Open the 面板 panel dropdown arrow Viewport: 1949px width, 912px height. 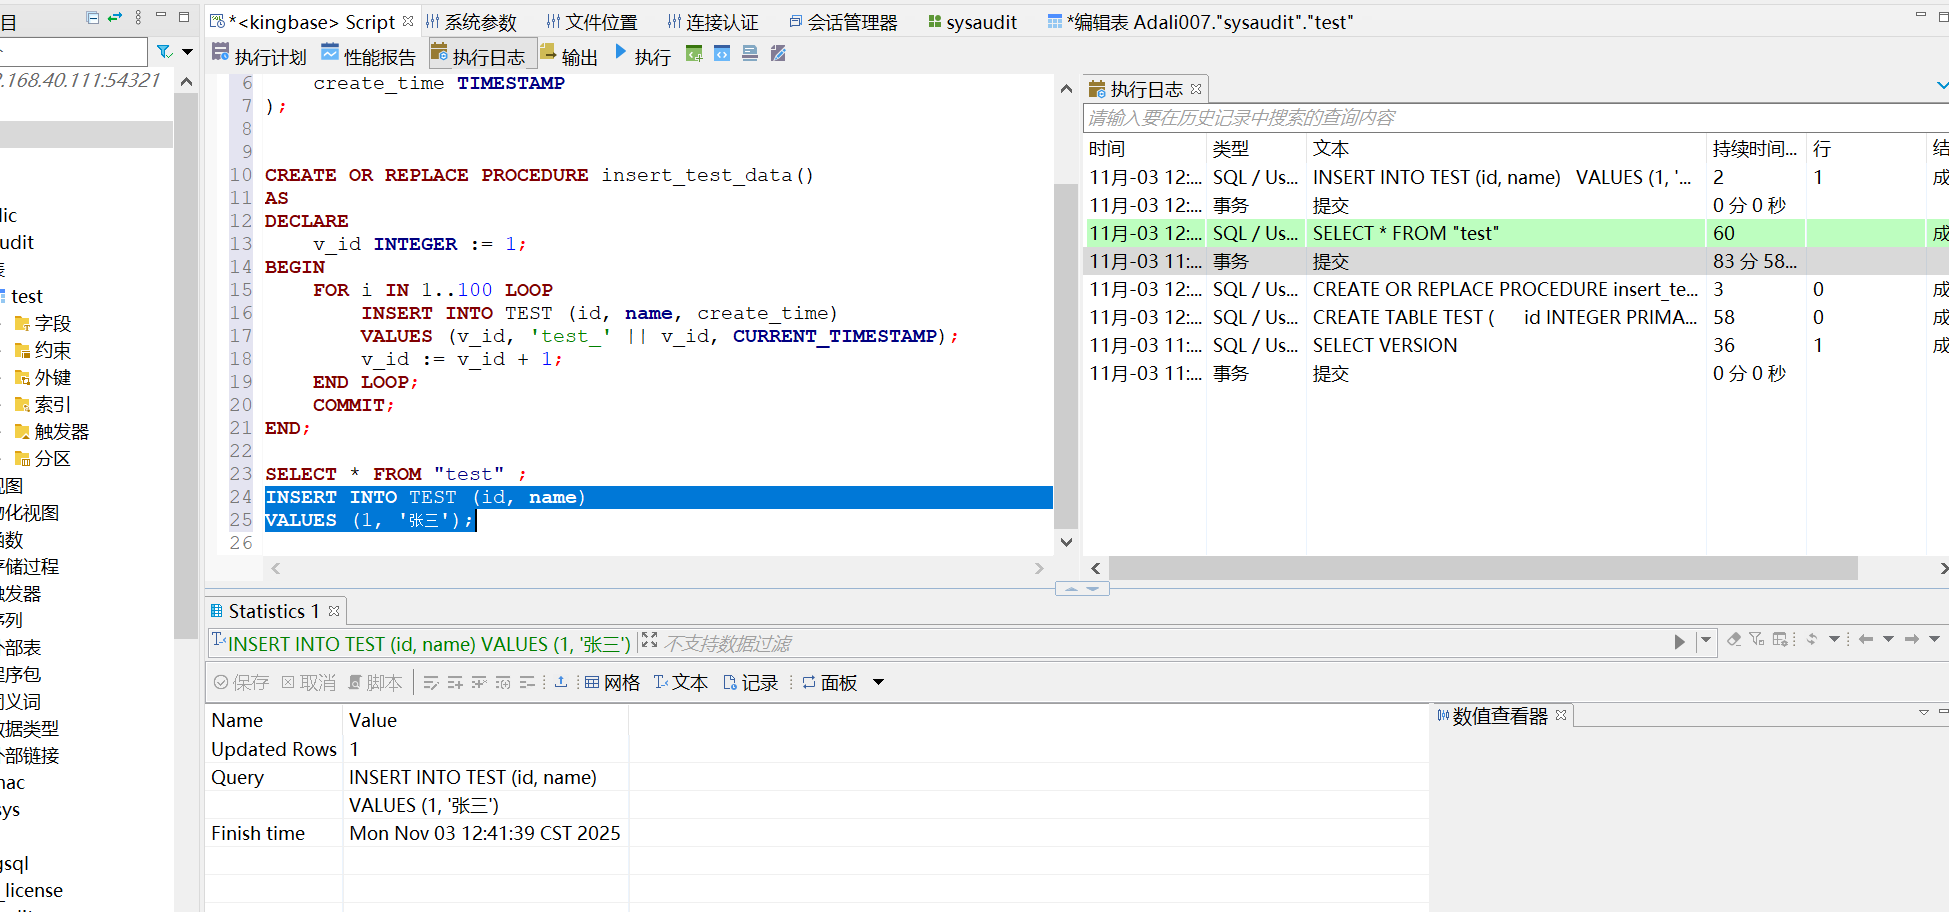[879, 683]
